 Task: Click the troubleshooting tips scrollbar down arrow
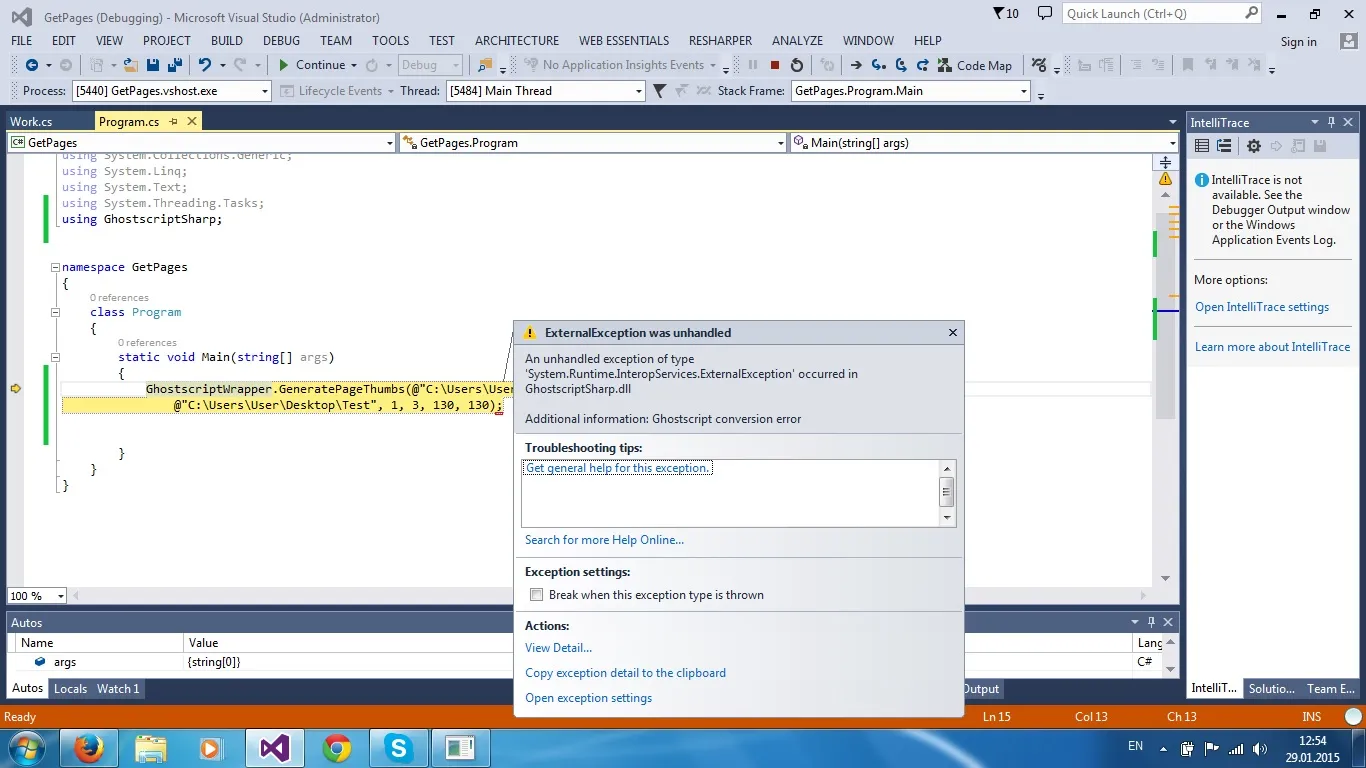pos(947,518)
